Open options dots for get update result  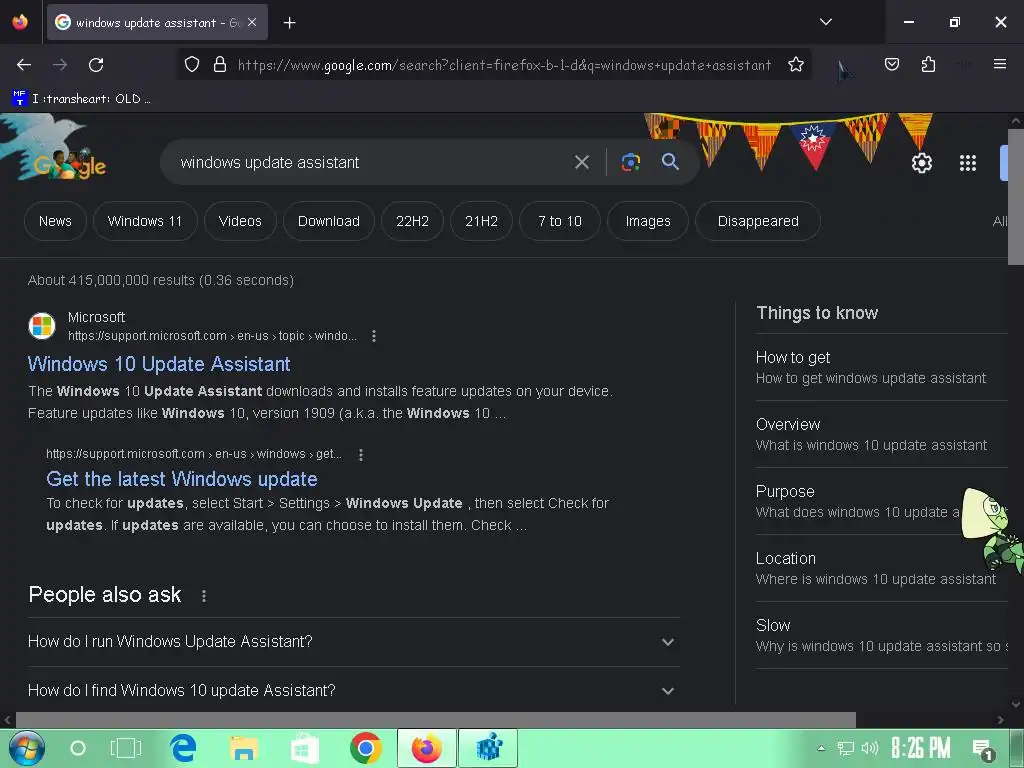360,455
